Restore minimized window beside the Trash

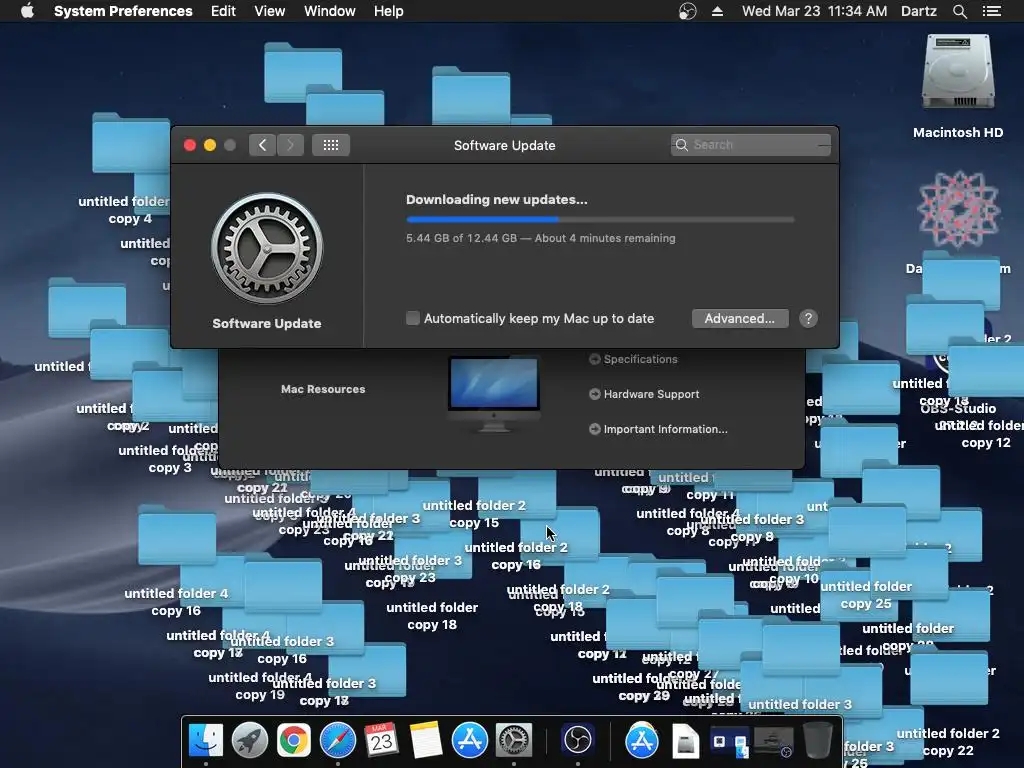tap(774, 743)
